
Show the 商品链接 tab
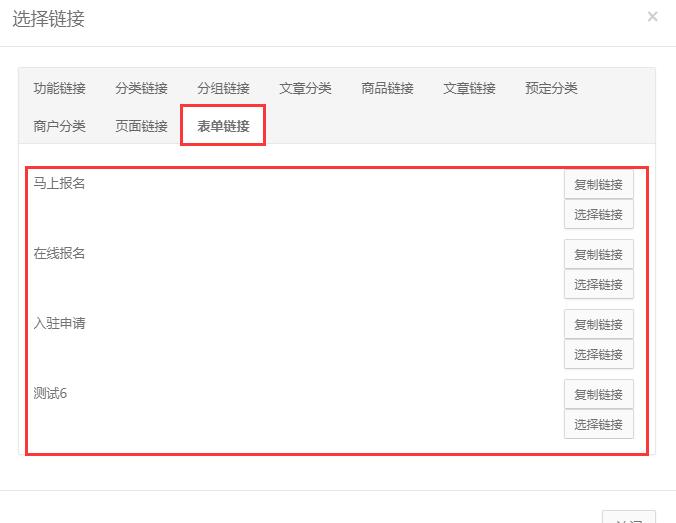[387, 88]
